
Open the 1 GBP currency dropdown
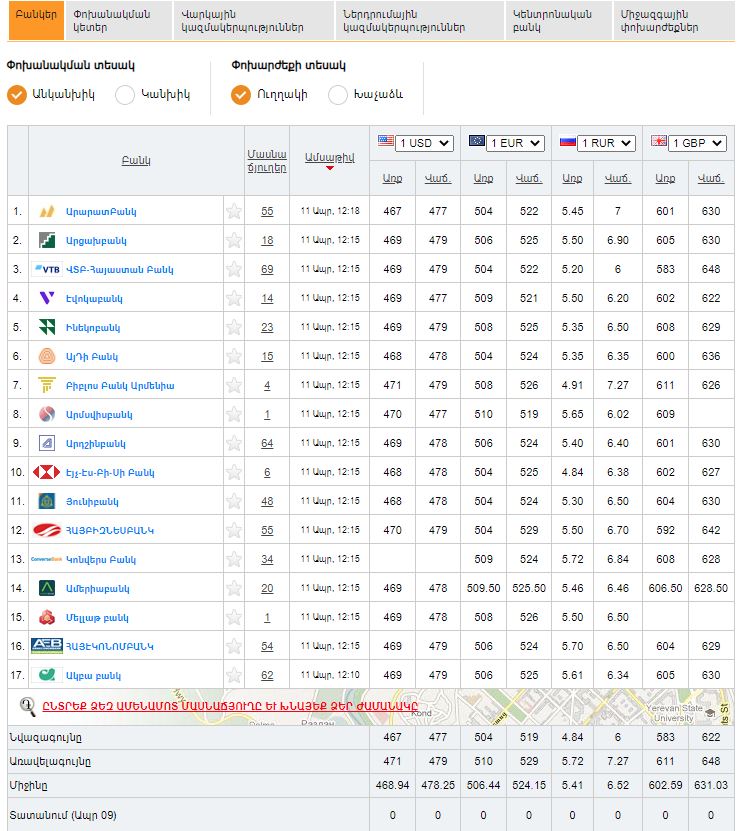point(697,143)
